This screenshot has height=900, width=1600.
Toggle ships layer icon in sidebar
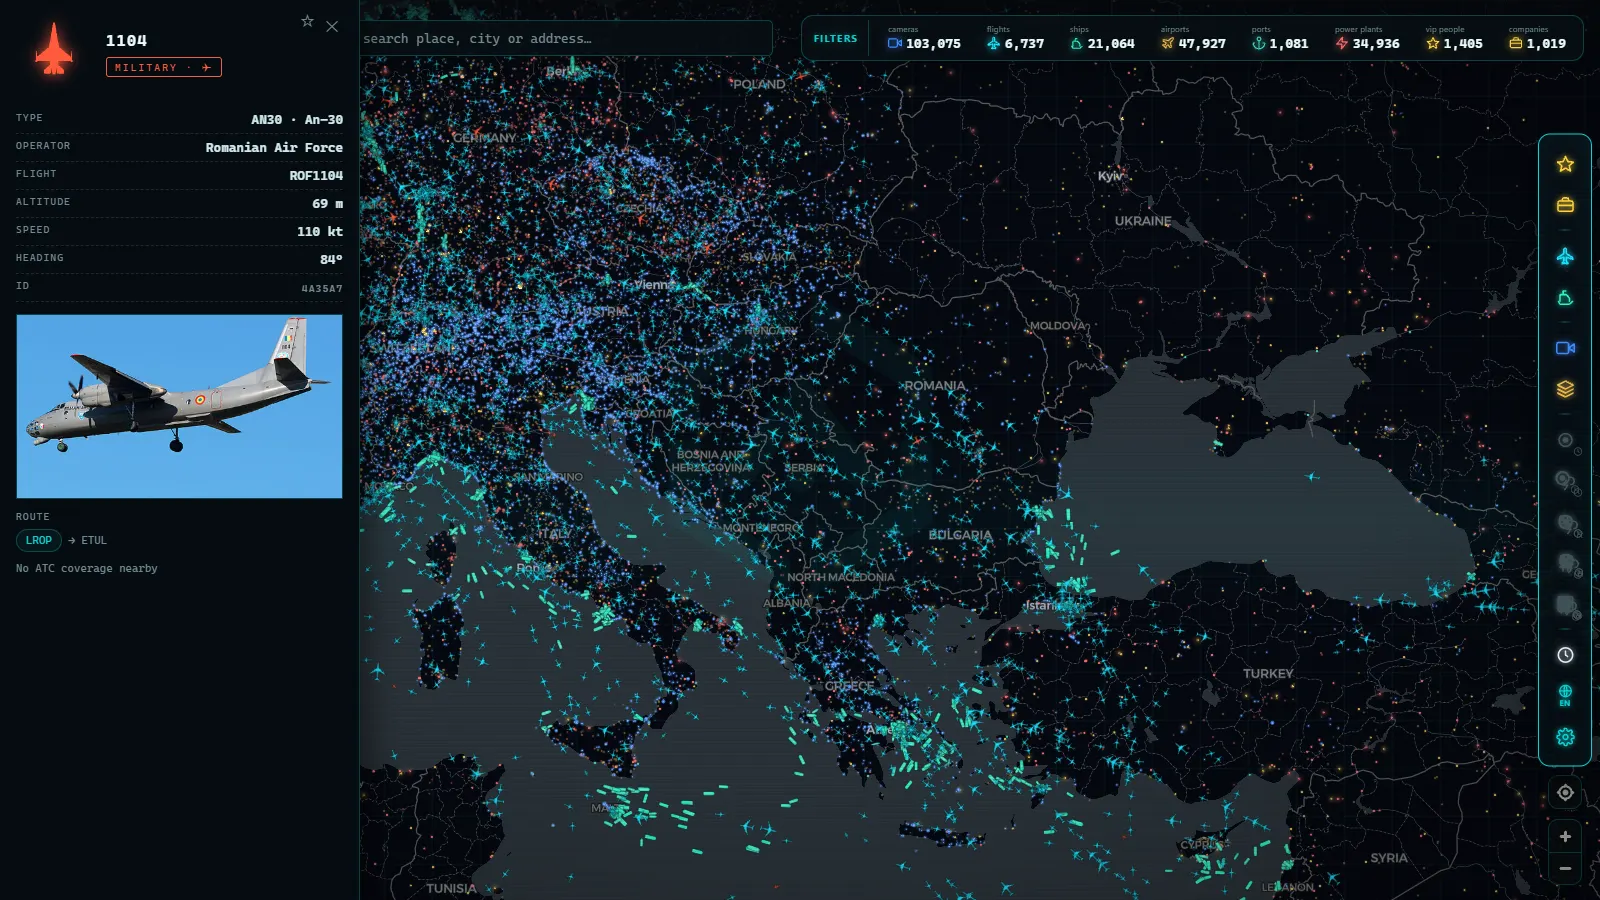1565,298
